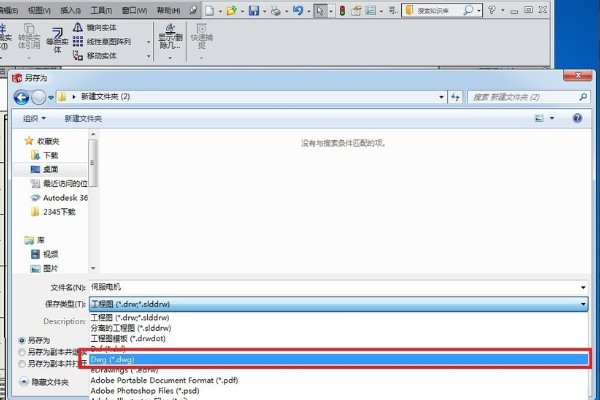Screen dimensions: 600x400
Task: Select 桌面 in the navigation pane
Action: (44, 170)
